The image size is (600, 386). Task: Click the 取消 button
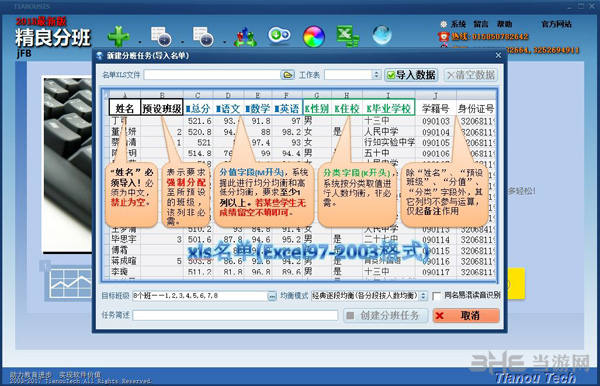click(466, 316)
